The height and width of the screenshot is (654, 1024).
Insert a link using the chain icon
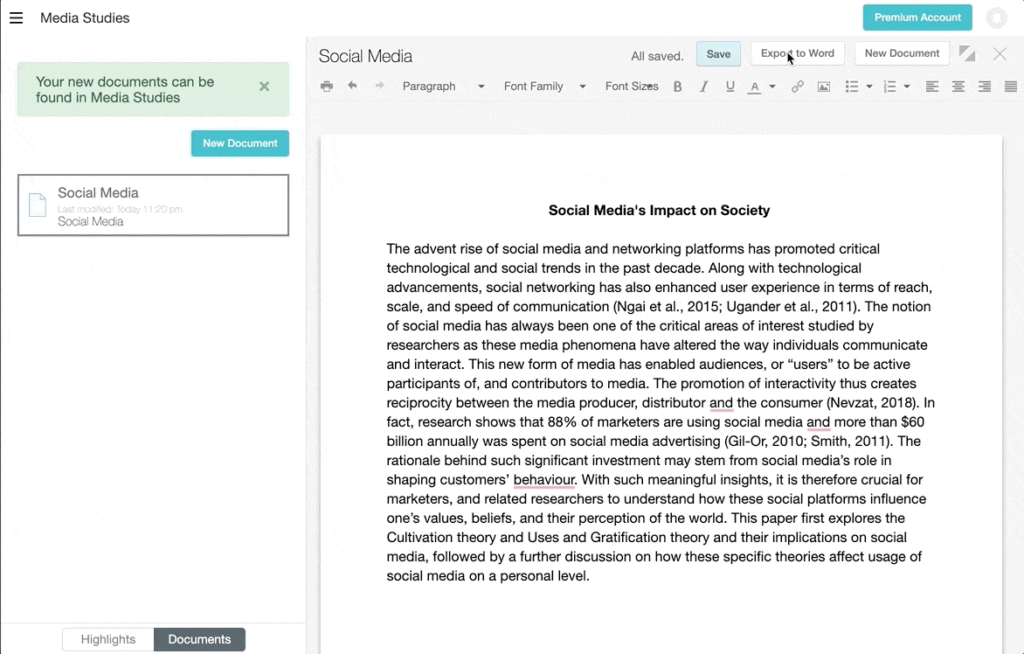click(797, 87)
